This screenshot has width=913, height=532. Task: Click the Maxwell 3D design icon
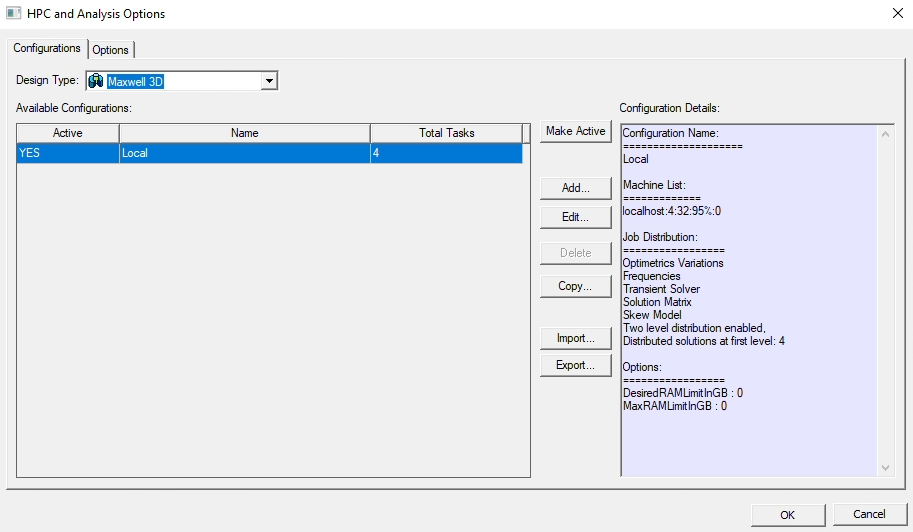pyautogui.click(x=96, y=81)
